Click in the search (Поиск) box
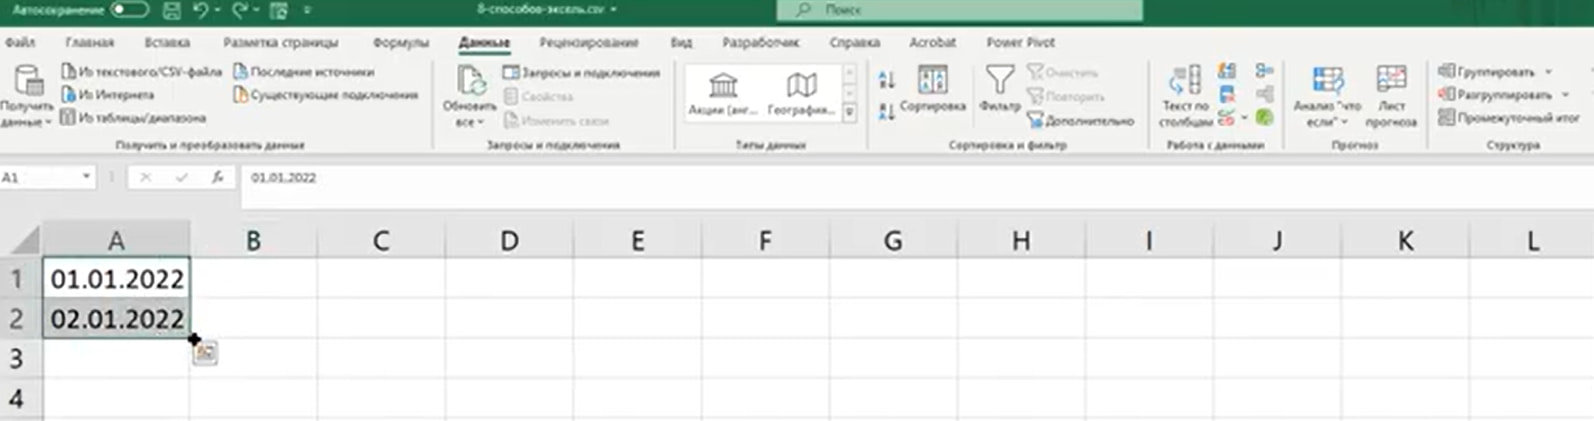 (958, 10)
